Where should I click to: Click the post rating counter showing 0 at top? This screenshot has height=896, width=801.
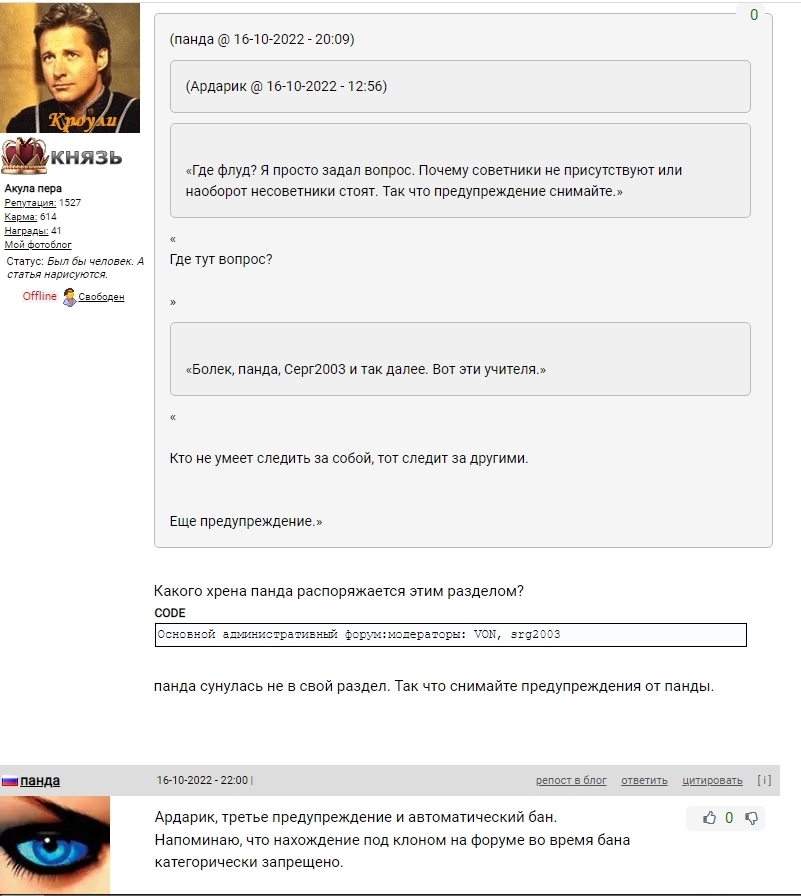click(754, 15)
